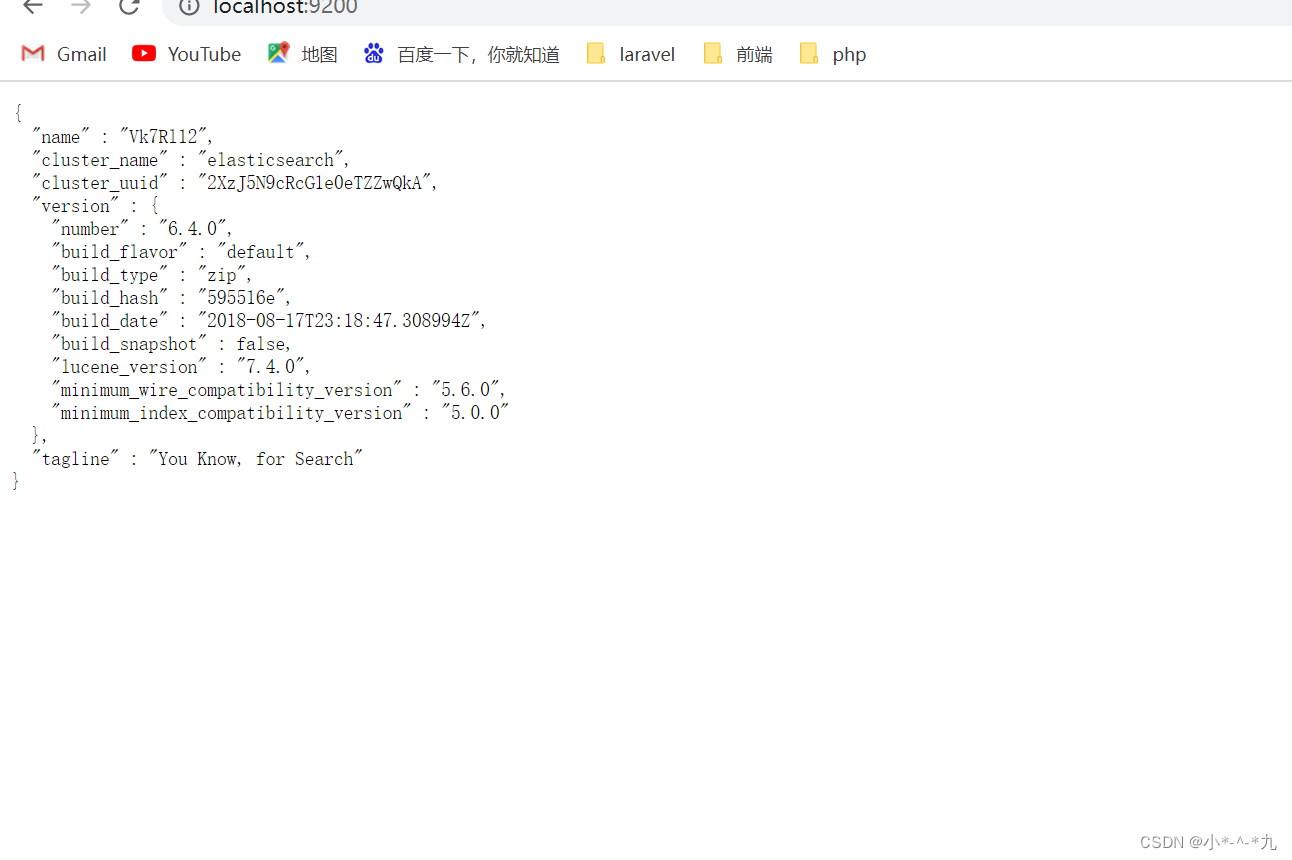The width and height of the screenshot is (1292, 860).
Task: Open the Gmail bookmark
Action: click(64, 54)
